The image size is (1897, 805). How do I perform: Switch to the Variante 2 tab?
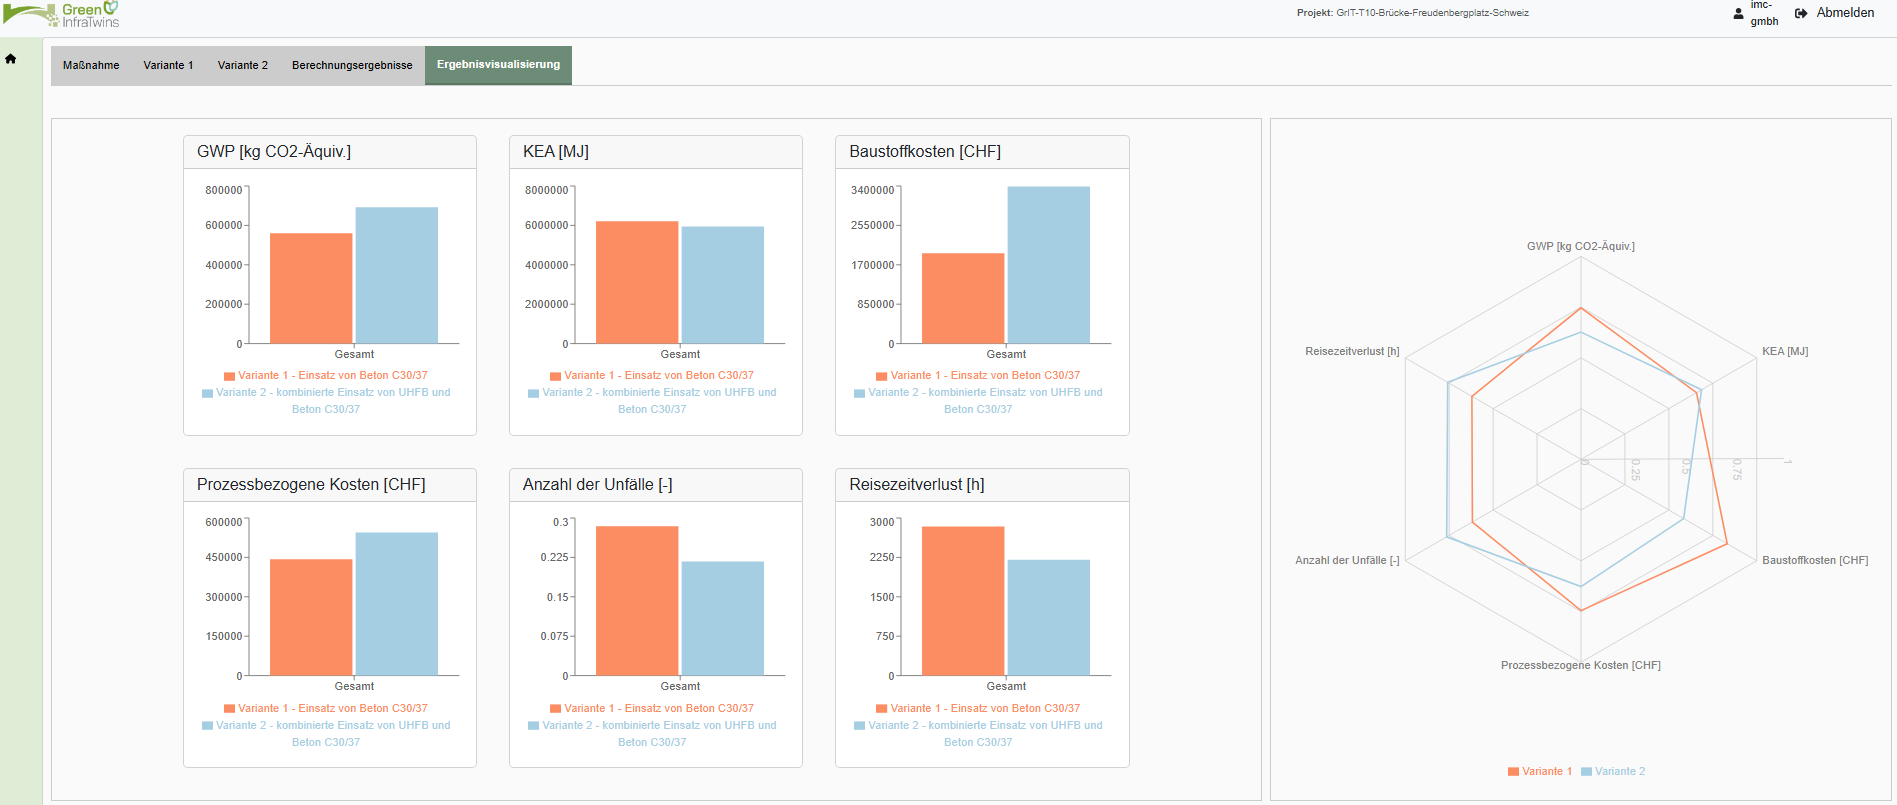pos(243,66)
